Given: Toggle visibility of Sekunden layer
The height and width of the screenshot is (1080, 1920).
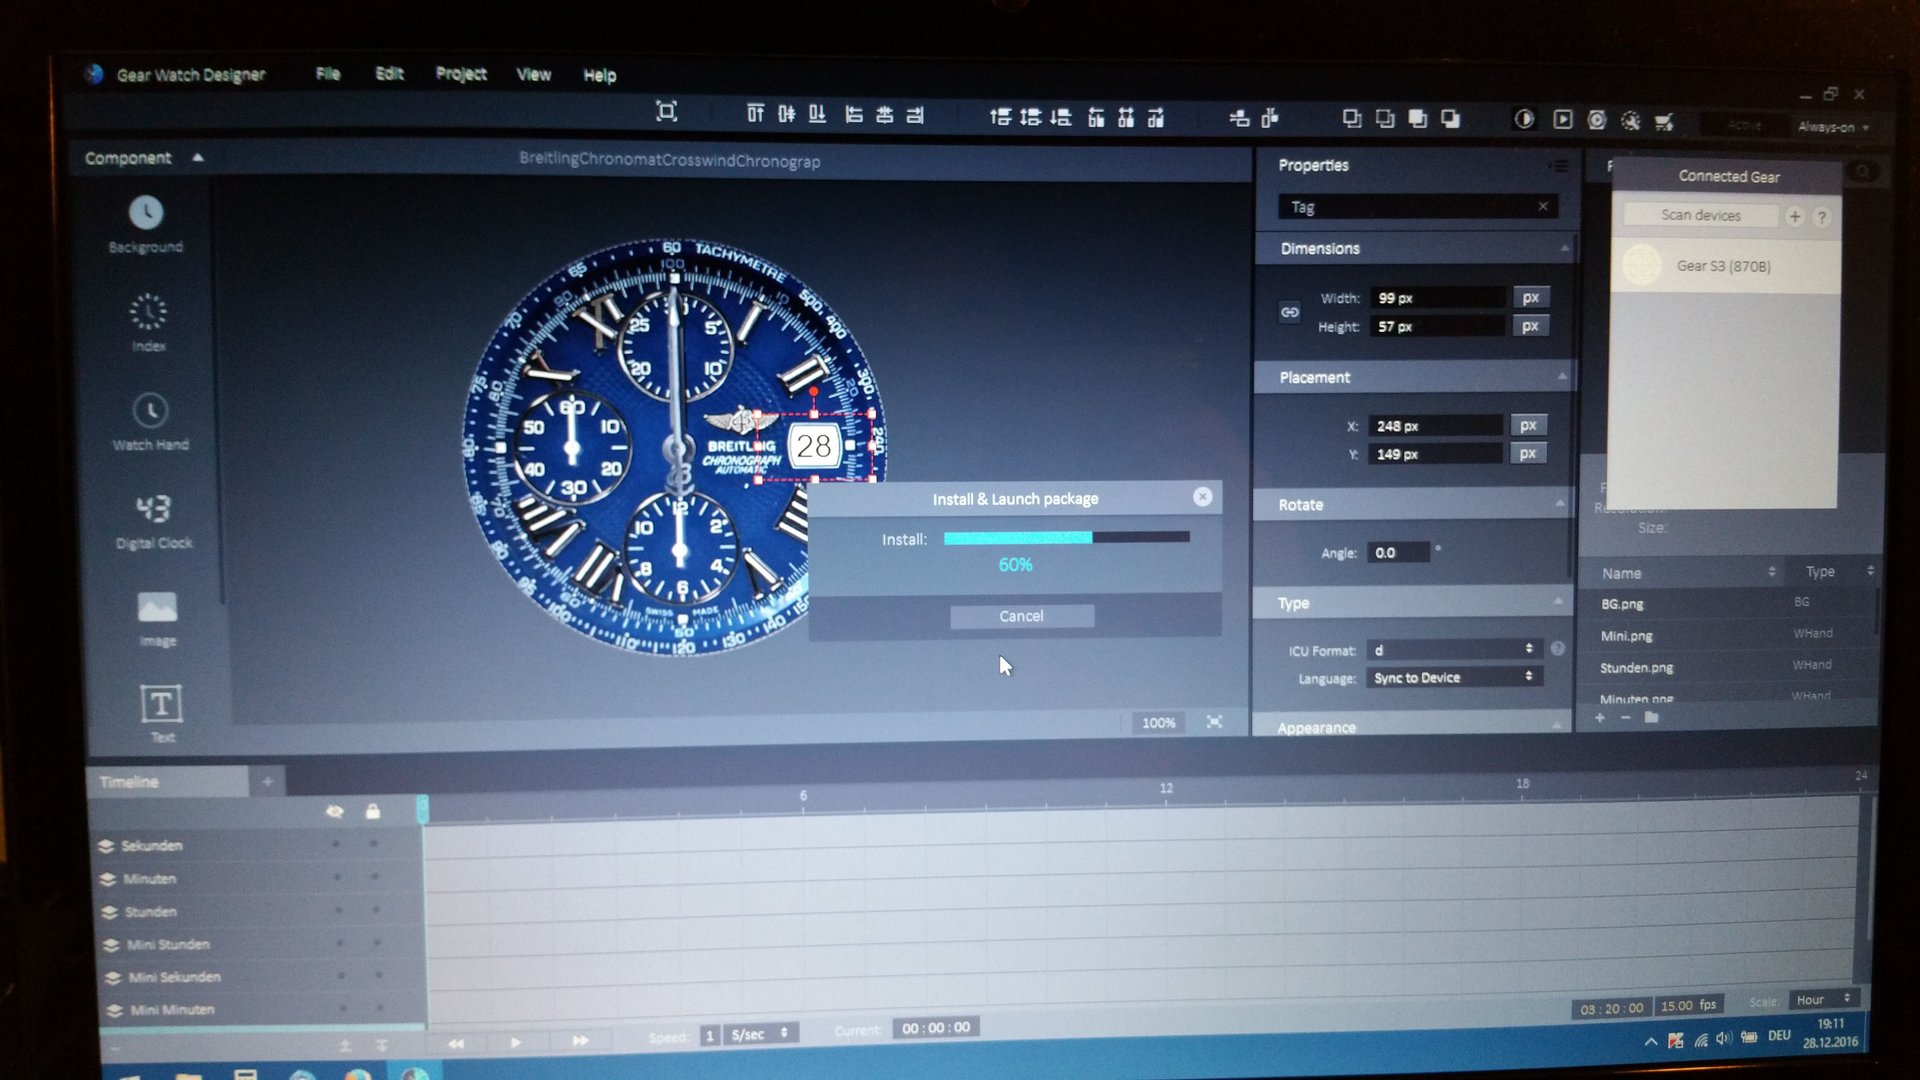Looking at the screenshot, I should (x=336, y=845).
